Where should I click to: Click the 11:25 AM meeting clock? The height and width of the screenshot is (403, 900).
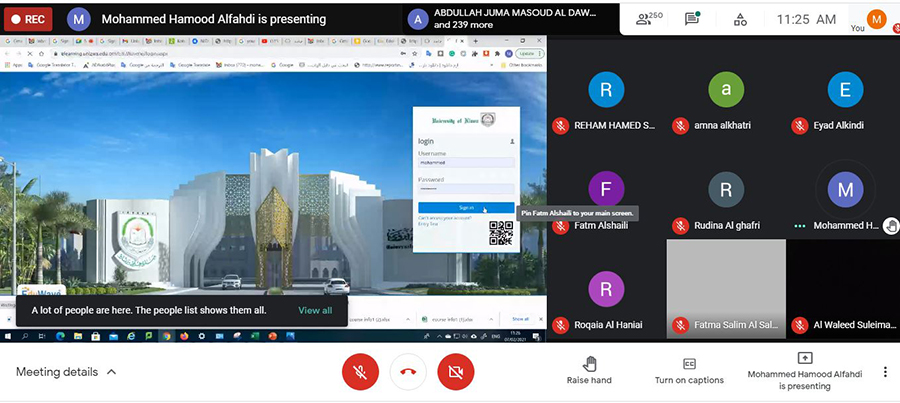tap(806, 20)
